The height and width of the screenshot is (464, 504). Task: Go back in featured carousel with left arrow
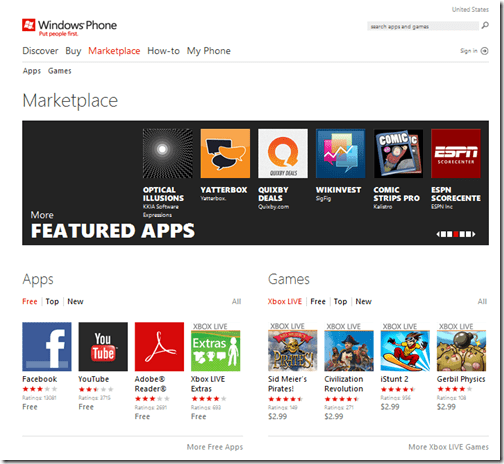point(438,234)
